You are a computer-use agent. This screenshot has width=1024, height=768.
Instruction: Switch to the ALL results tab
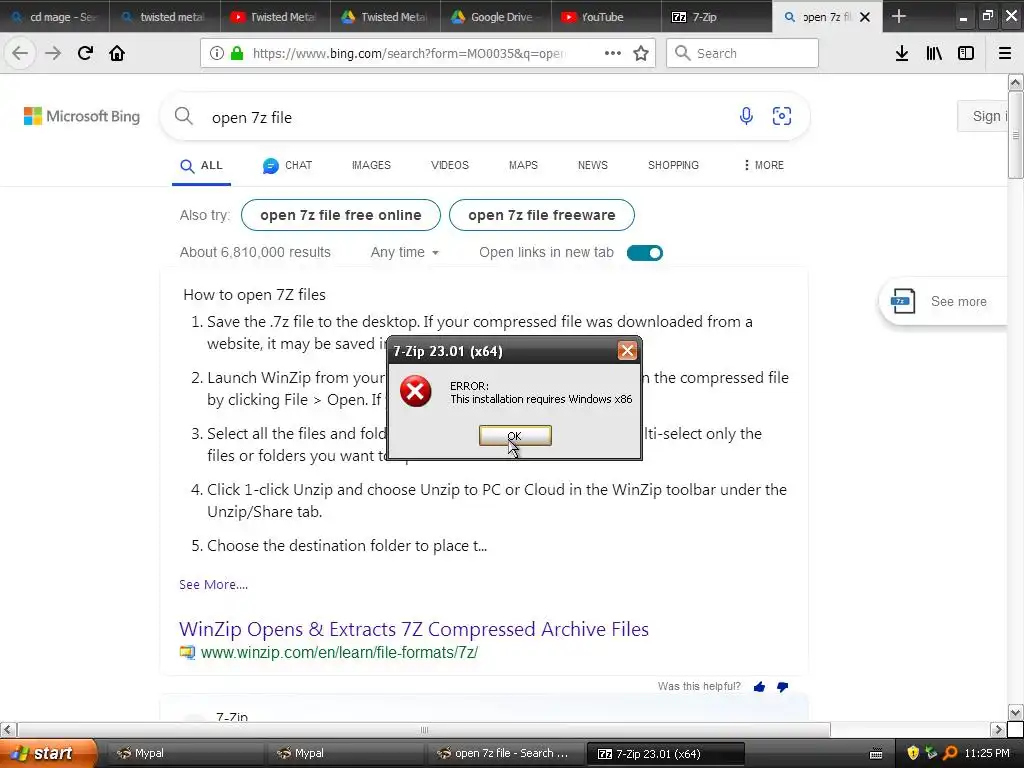tap(201, 165)
